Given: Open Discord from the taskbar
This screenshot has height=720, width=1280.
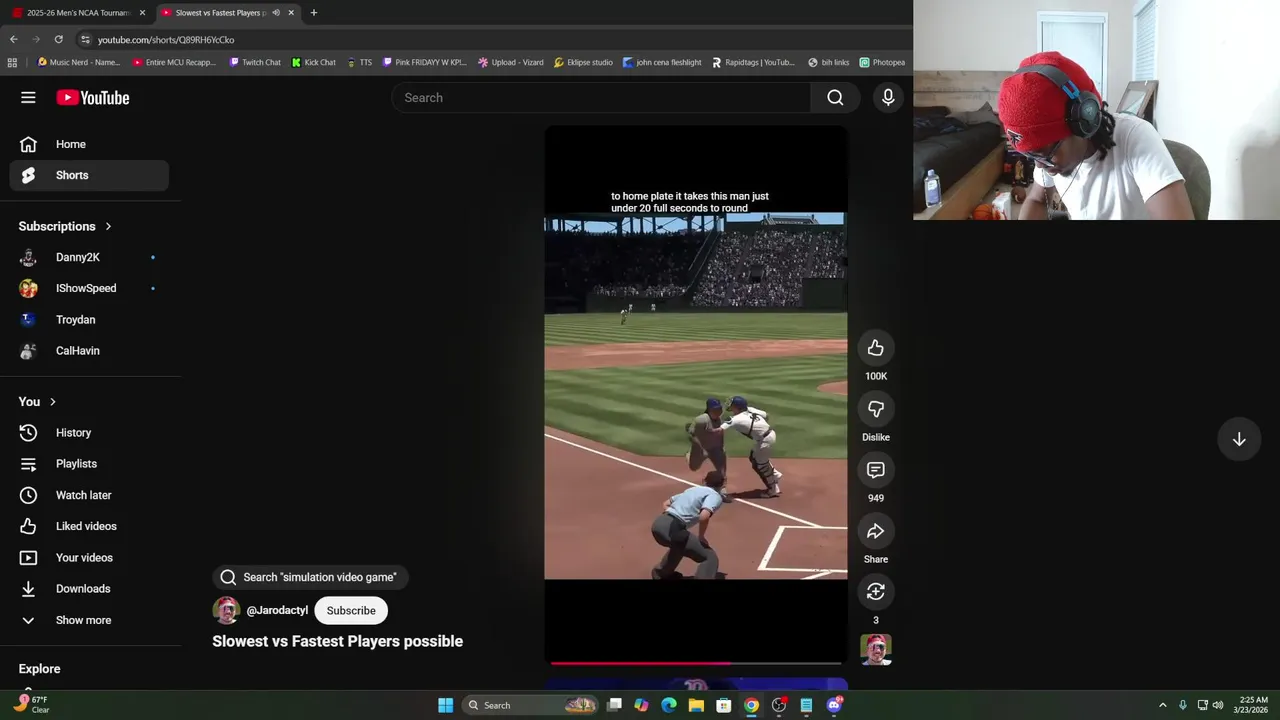Looking at the screenshot, I should (x=834, y=705).
